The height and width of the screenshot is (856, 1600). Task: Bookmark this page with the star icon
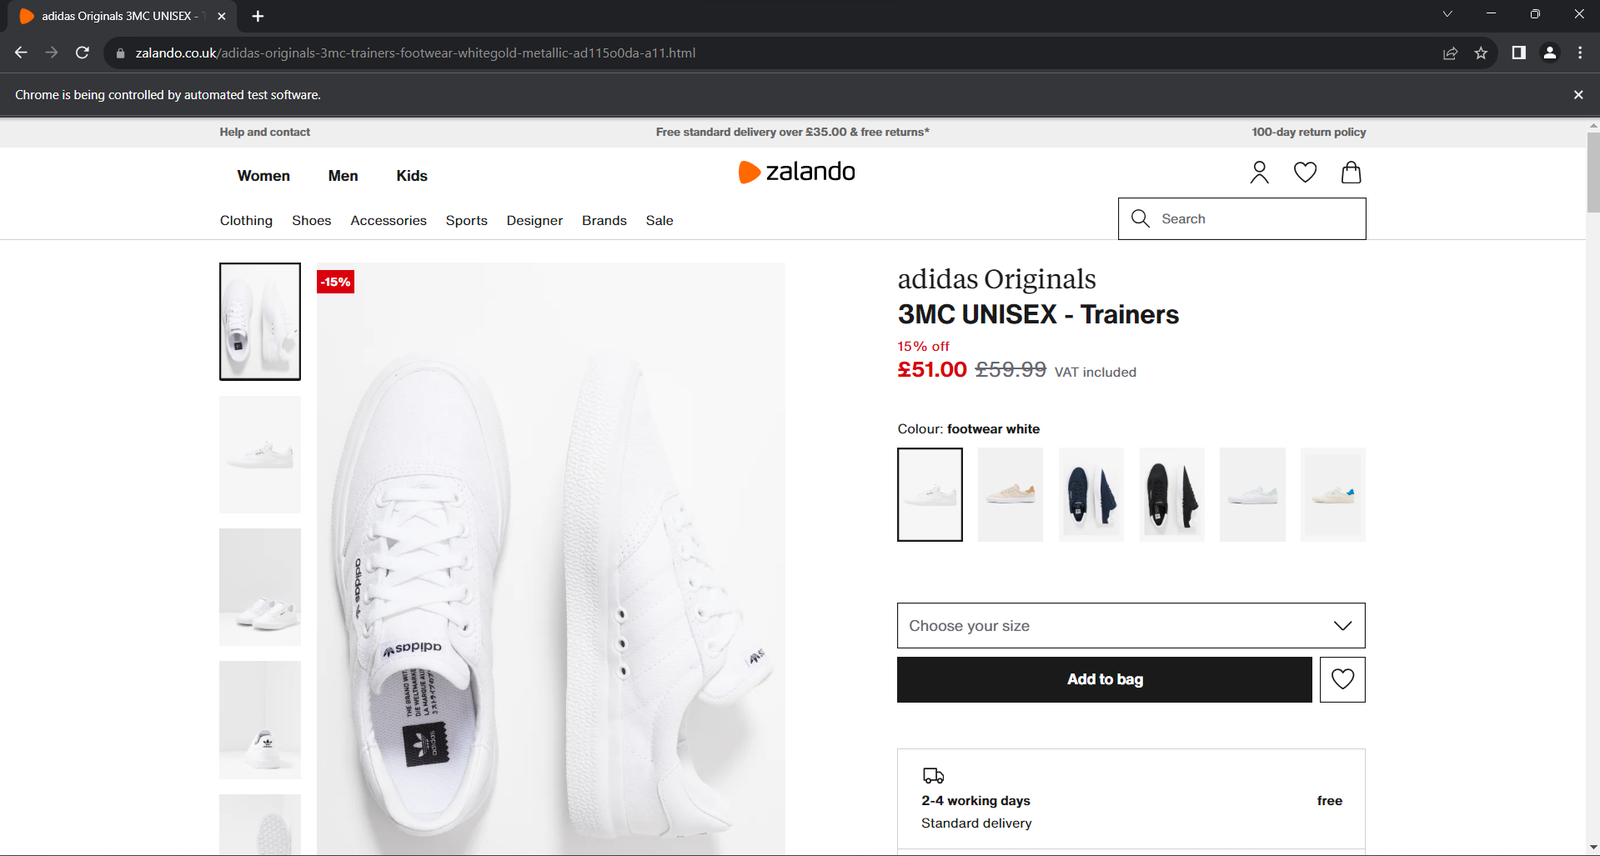pyautogui.click(x=1481, y=53)
